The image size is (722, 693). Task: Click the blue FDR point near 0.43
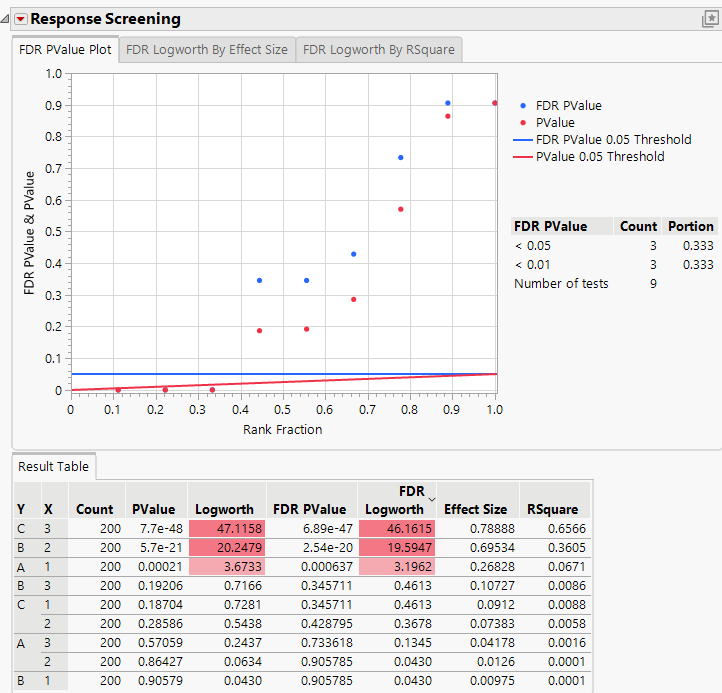354,254
